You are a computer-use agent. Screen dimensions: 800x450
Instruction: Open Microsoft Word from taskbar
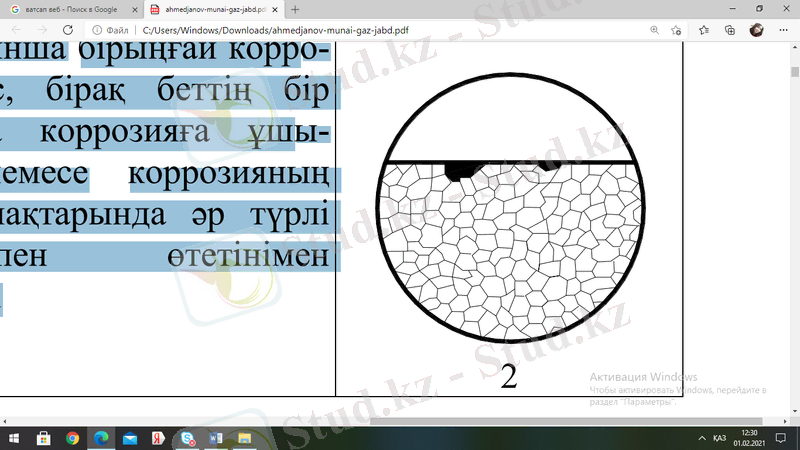point(216,438)
